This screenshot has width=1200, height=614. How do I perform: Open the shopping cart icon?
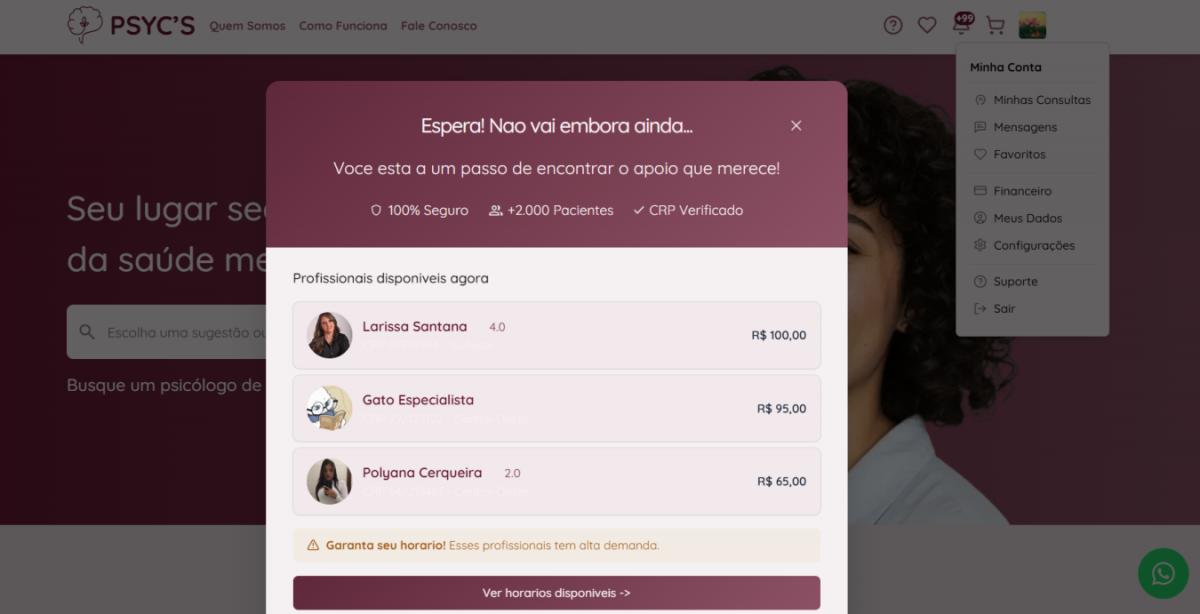coord(995,26)
